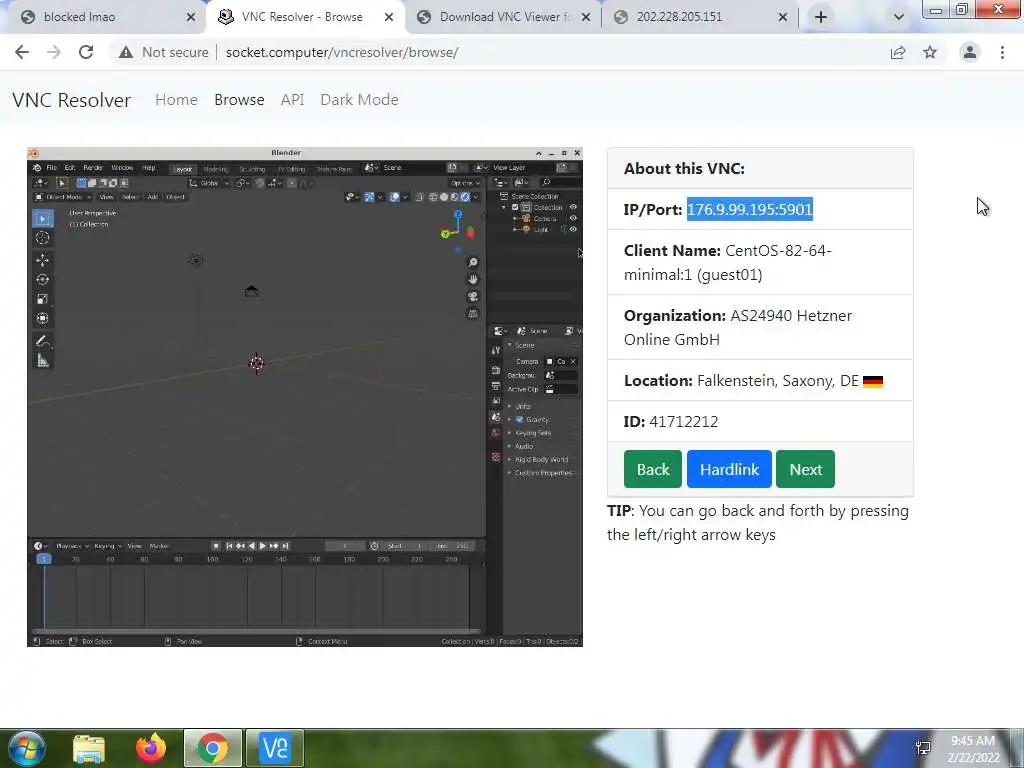Viewport: 1024px width, 768px height.
Task: Click the Chrome taskbar icon
Action: click(212, 748)
